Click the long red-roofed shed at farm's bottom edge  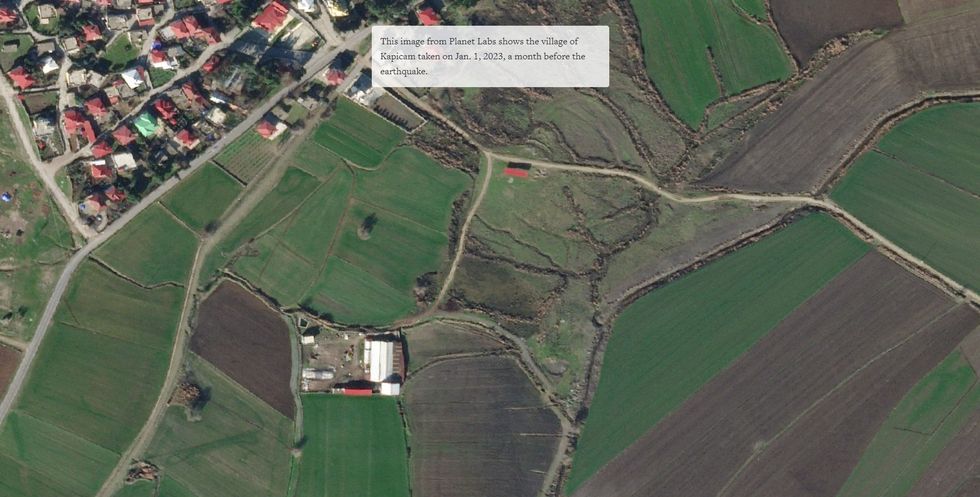click(x=358, y=391)
